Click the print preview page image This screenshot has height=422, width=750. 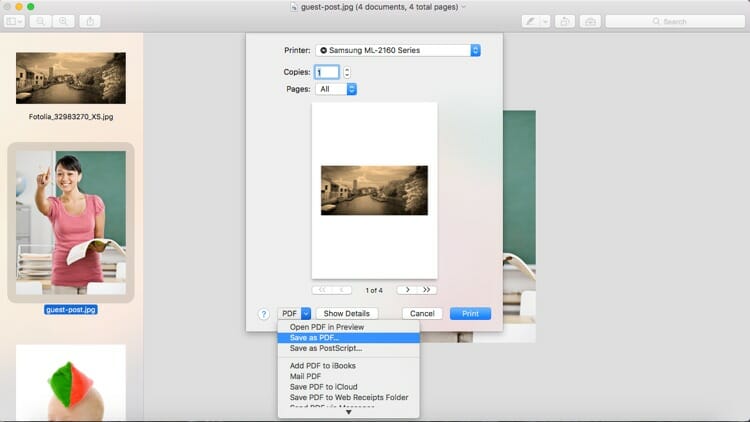[x=375, y=190]
